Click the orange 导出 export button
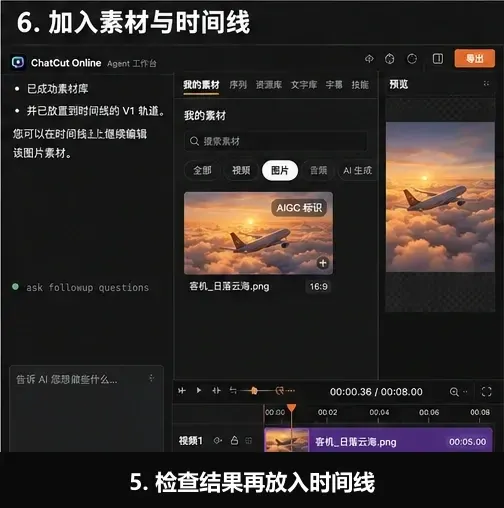Image resolution: width=504 pixels, height=508 pixels. [x=474, y=59]
